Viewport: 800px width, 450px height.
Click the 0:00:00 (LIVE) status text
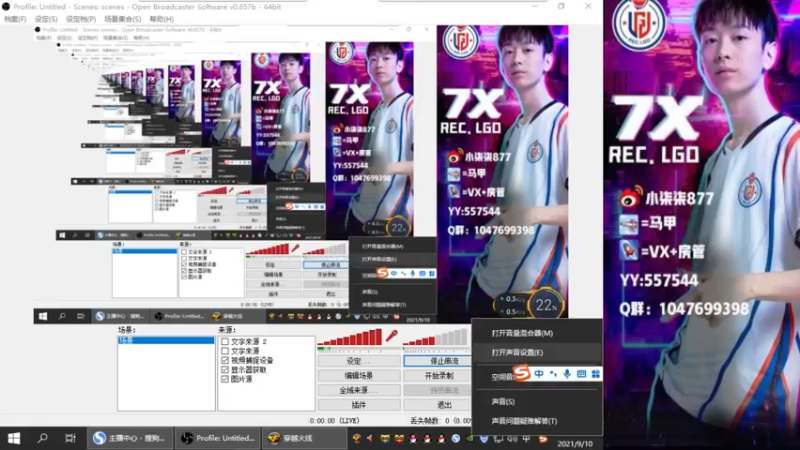334,421
